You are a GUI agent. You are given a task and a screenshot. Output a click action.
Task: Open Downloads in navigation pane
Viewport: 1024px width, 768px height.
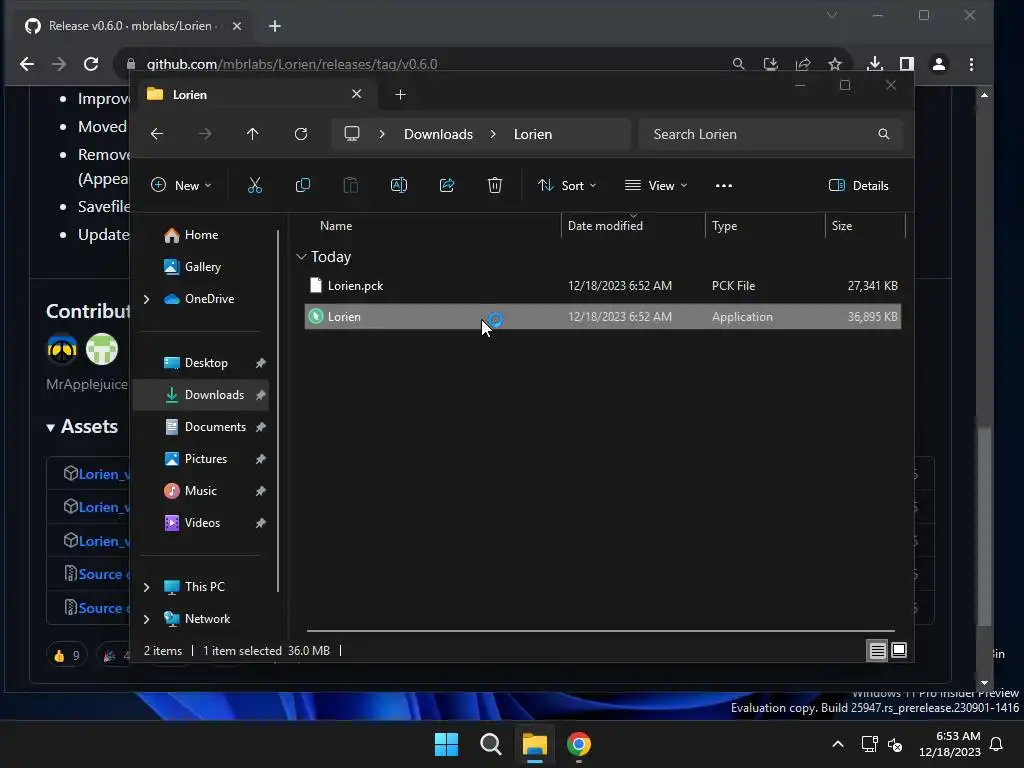click(200, 395)
